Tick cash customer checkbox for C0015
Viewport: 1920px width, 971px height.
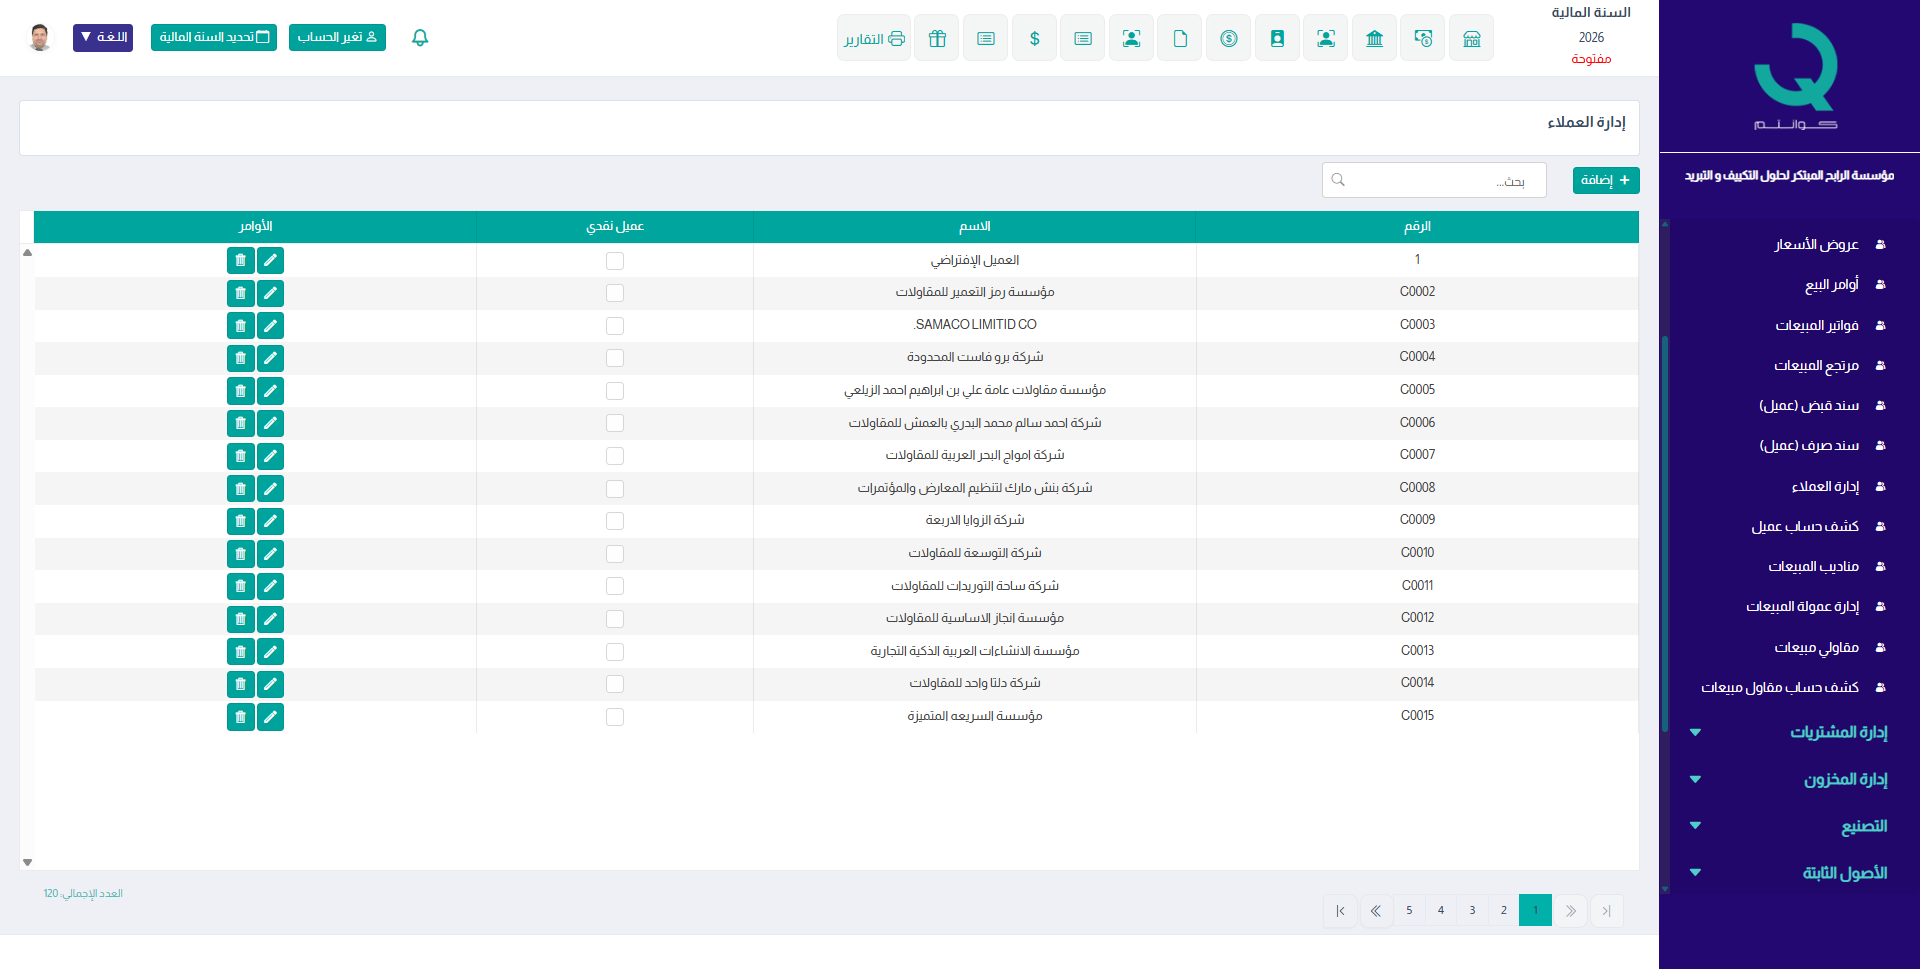(x=615, y=717)
